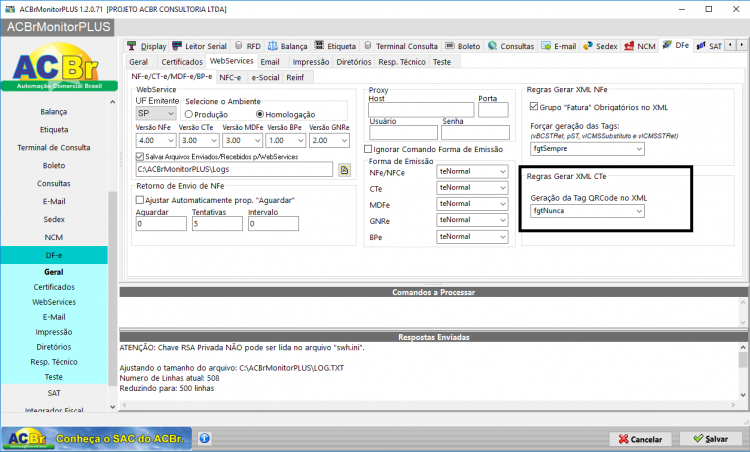Open the Balança tab scale icon

(x=273, y=46)
